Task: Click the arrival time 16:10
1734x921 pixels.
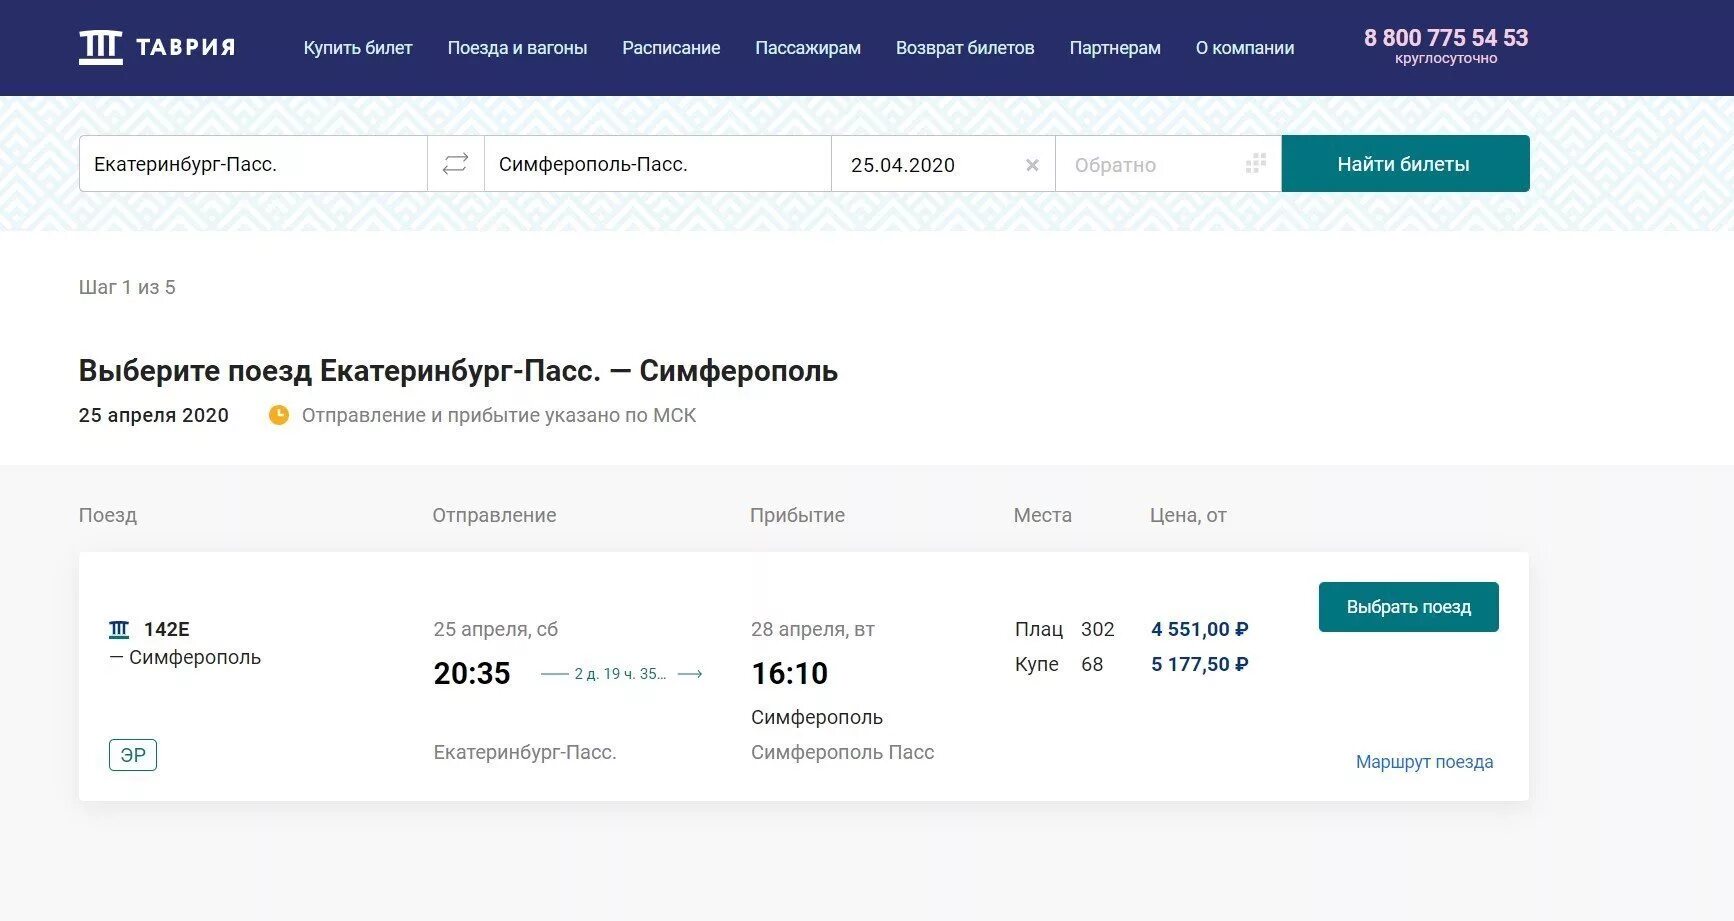Action: (790, 674)
